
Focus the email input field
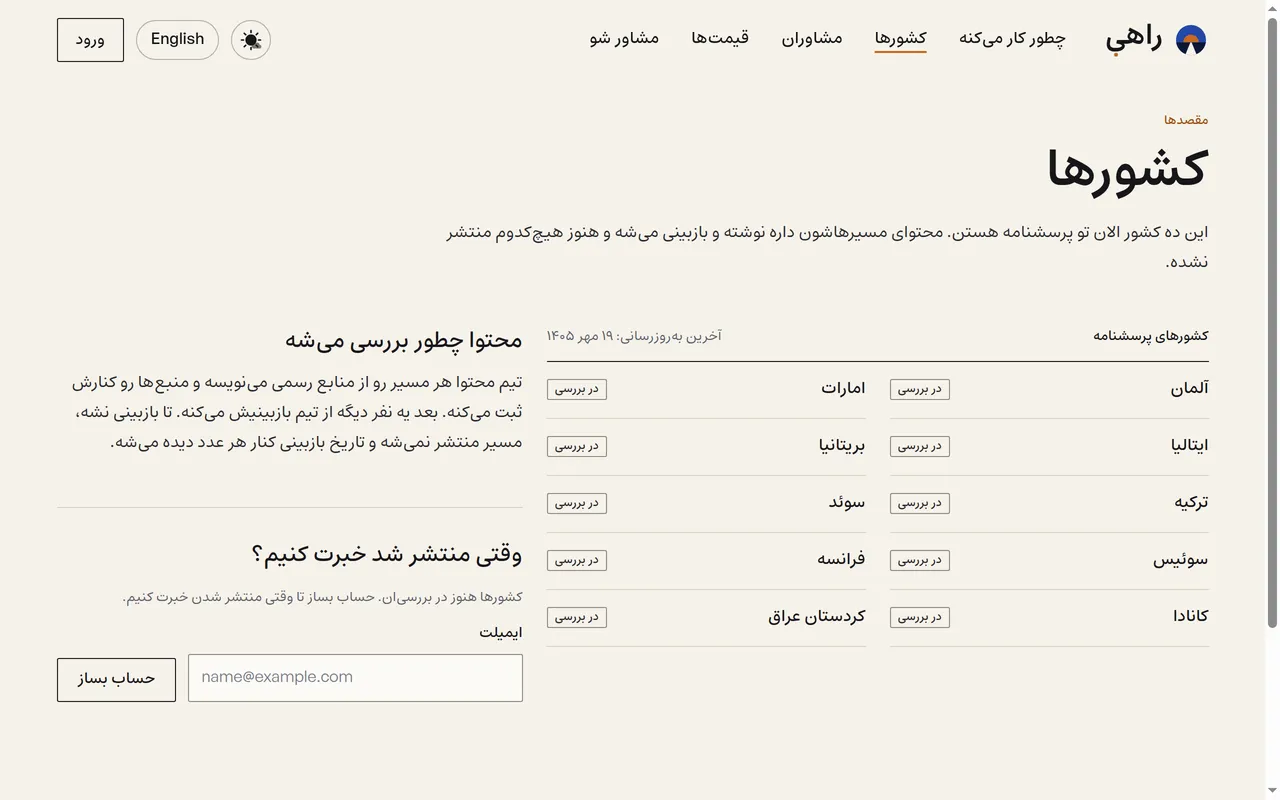(355, 678)
